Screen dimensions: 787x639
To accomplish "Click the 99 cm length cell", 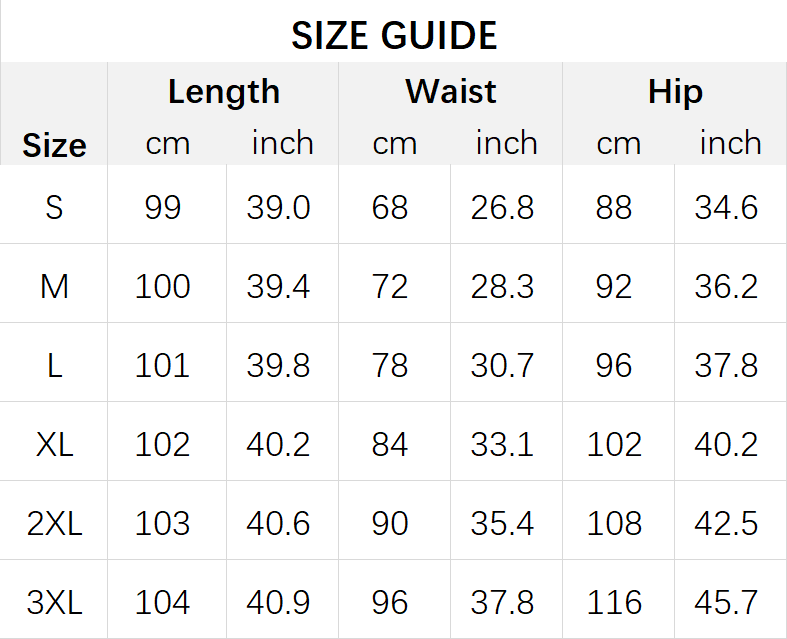I will 163,207.
